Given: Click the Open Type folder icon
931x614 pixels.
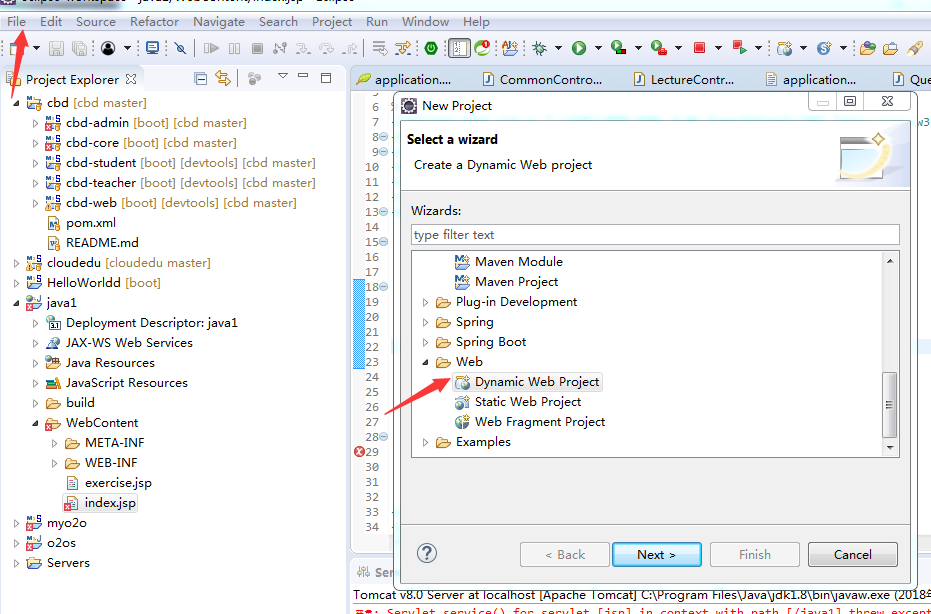Looking at the screenshot, I should point(868,48).
